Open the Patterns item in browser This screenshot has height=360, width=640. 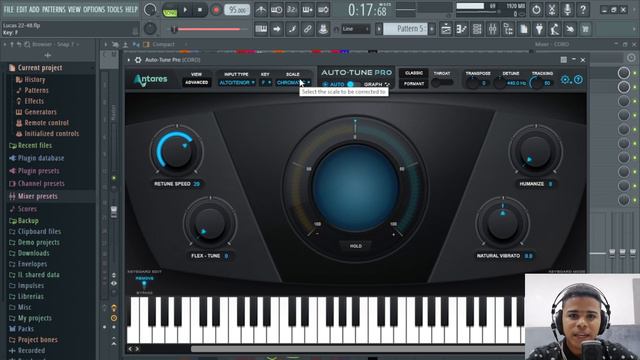coord(36,90)
